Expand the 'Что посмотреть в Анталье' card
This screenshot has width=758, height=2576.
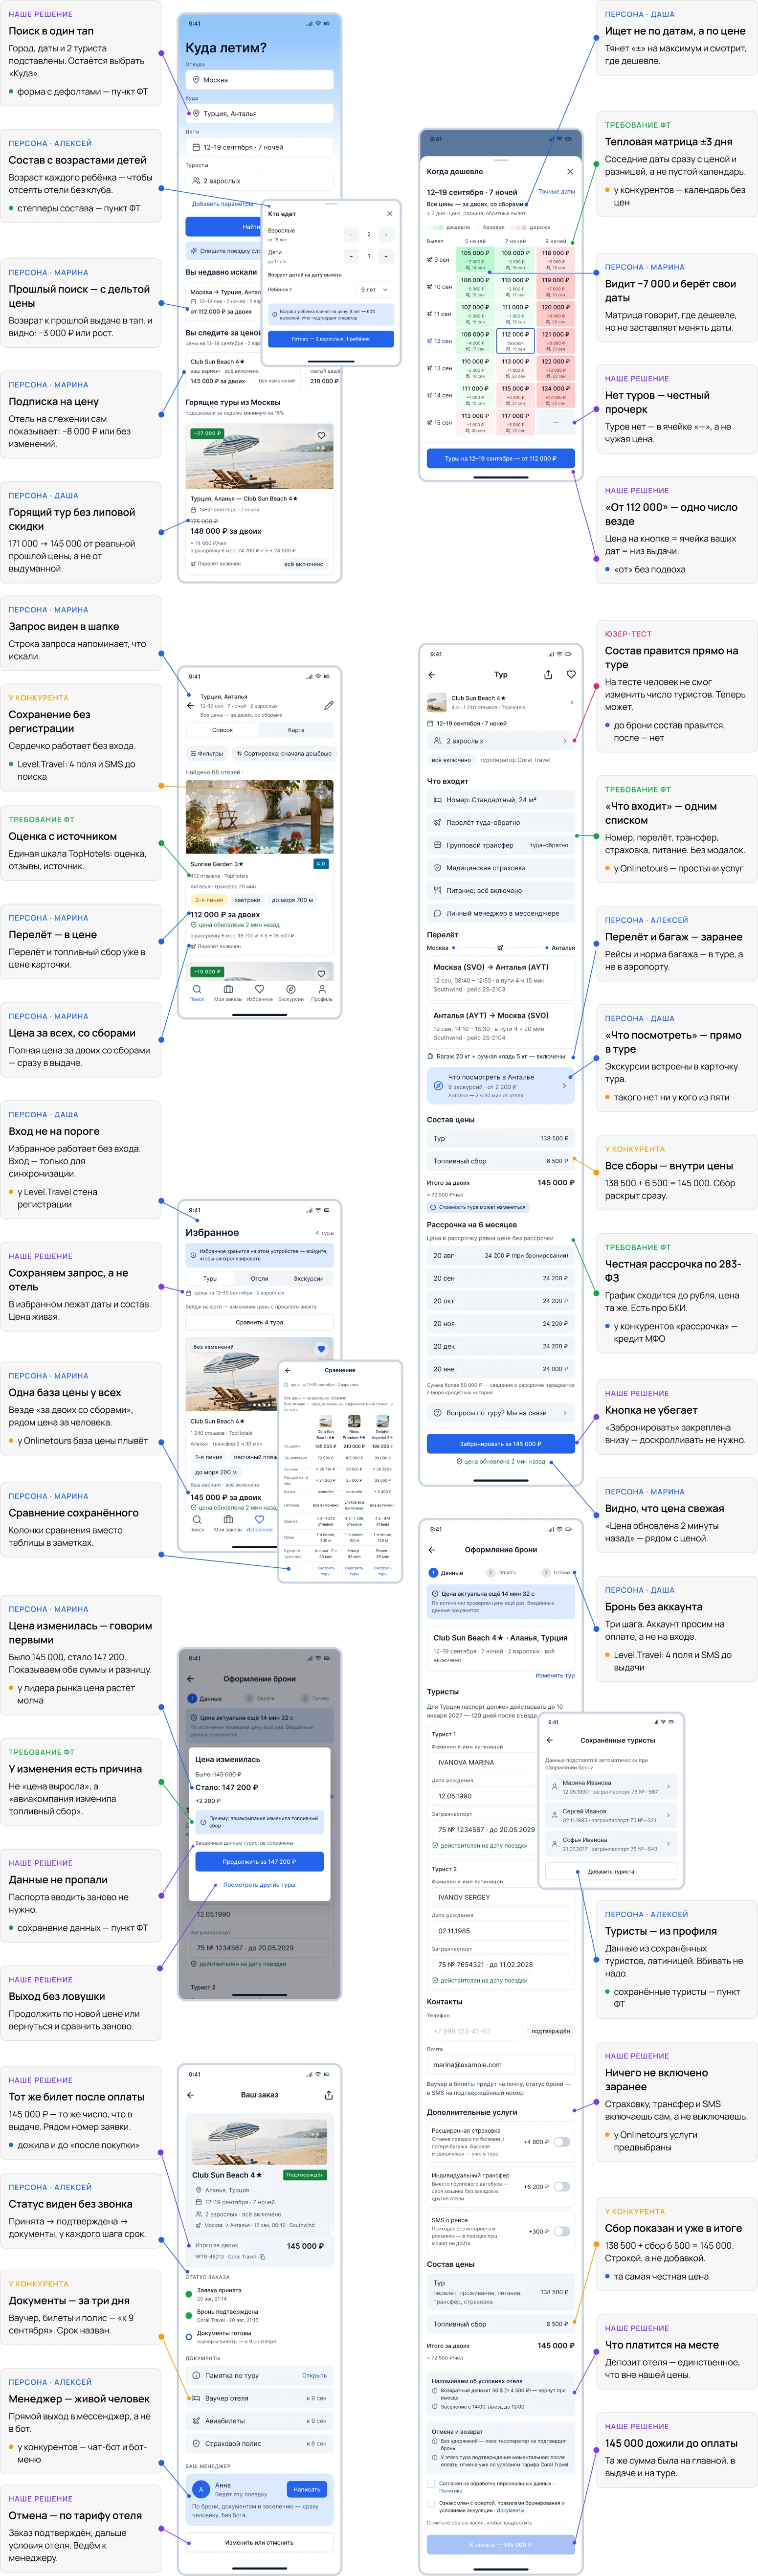pyautogui.click(x=501, y=1085)
